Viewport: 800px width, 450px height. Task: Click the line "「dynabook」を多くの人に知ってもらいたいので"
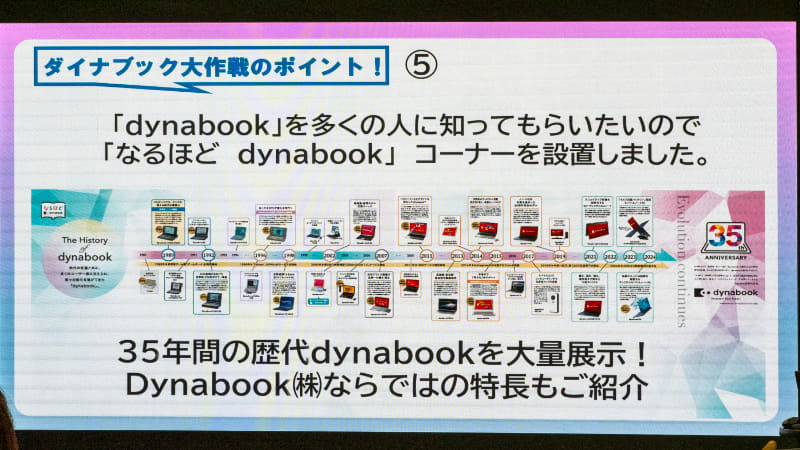[406, 126]
